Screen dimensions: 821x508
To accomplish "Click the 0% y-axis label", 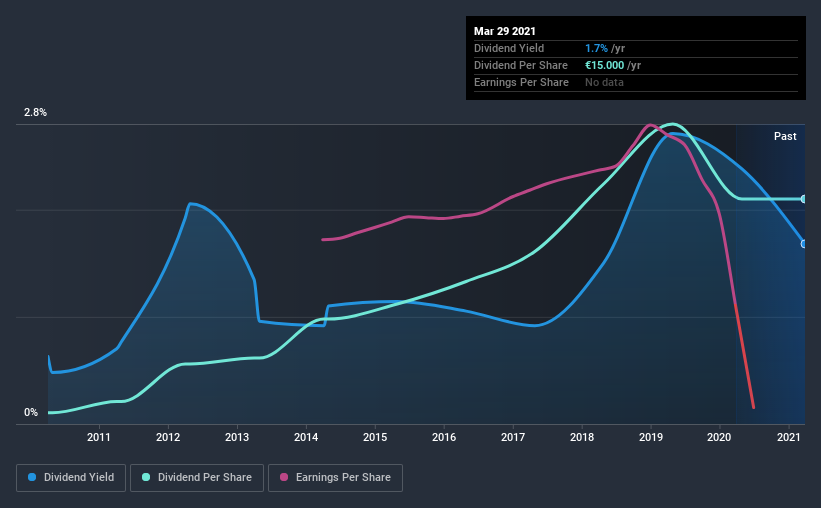I will [x=31, y=412].
